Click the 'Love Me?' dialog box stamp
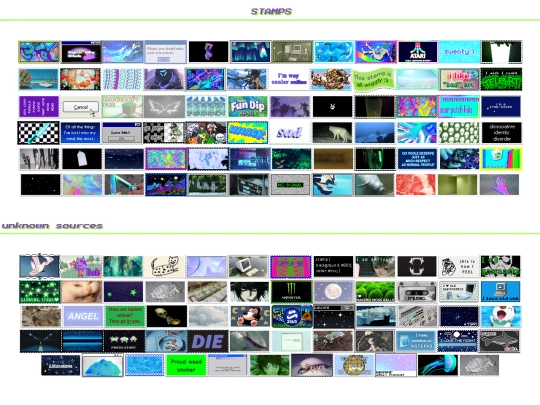 [122, 133]
